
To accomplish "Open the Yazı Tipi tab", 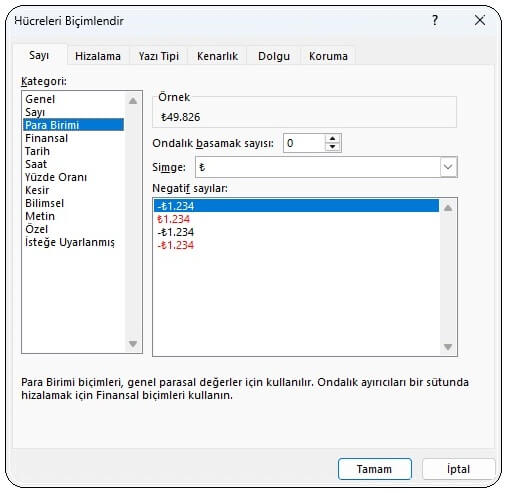I will 159,56.
